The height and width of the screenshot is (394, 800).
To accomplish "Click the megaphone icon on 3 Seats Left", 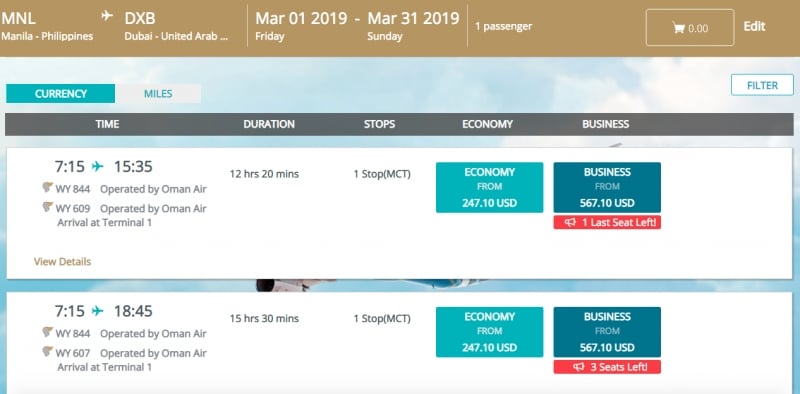I will (x=579, y=367).
